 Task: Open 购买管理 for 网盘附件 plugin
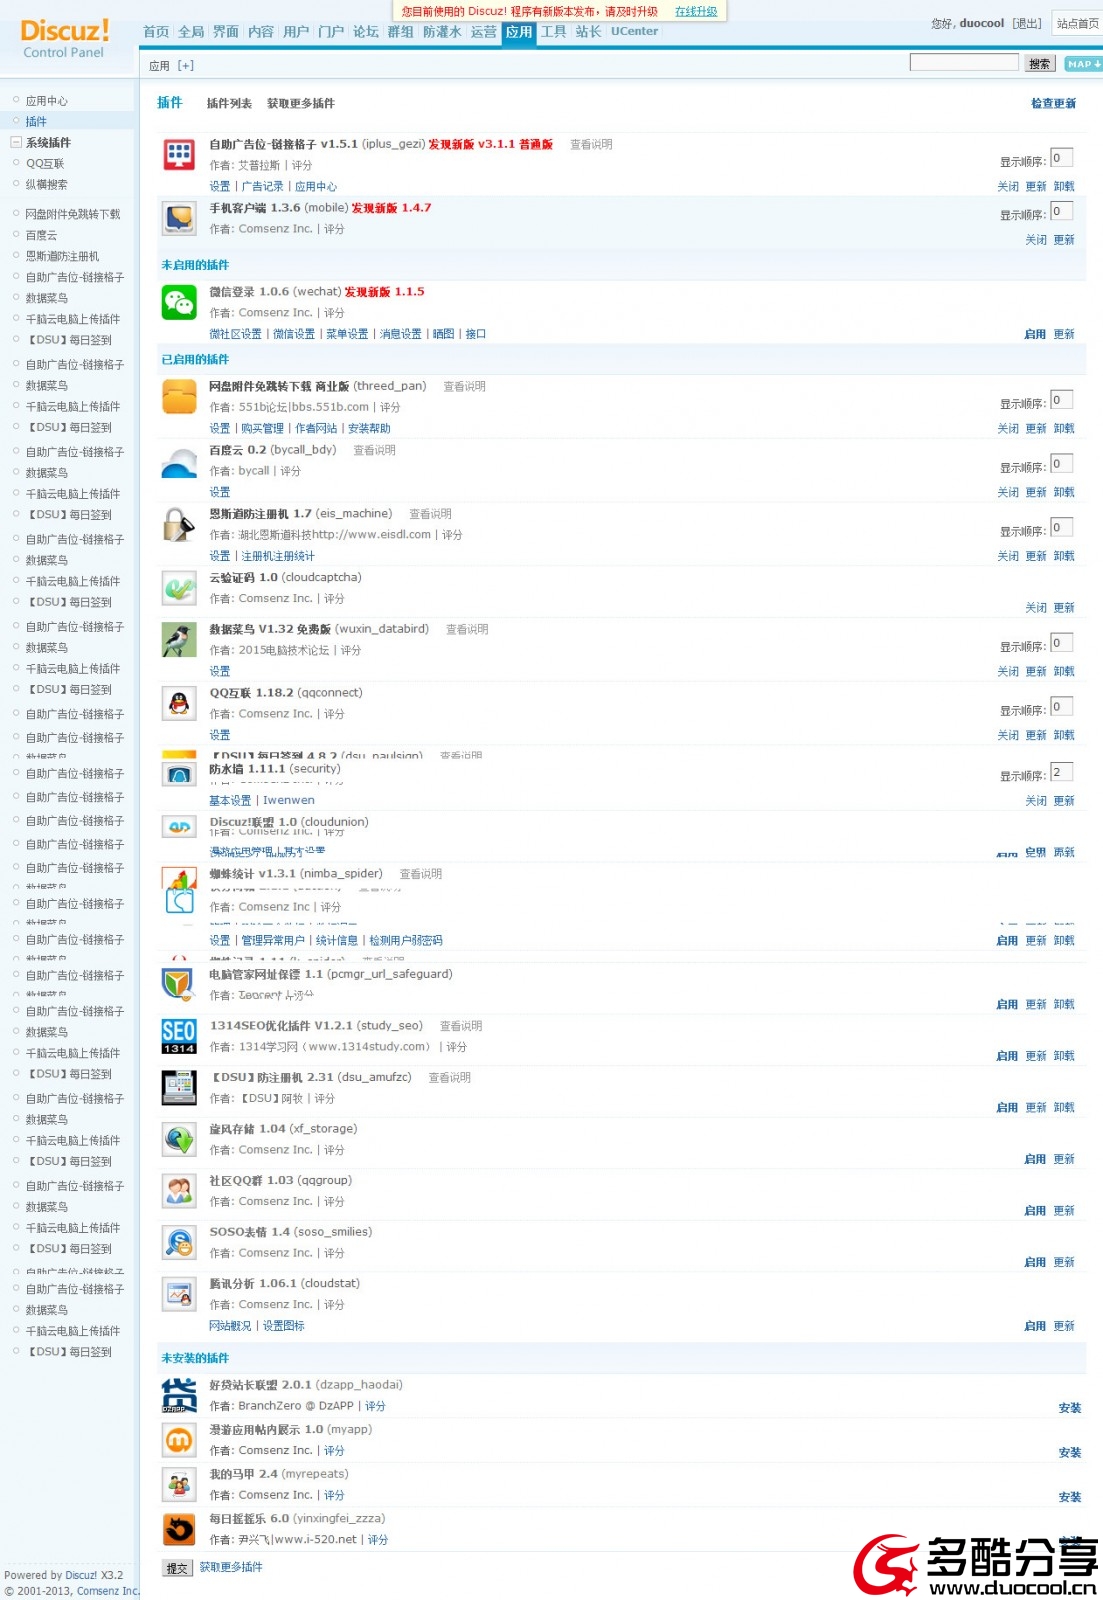coord(263,429)
